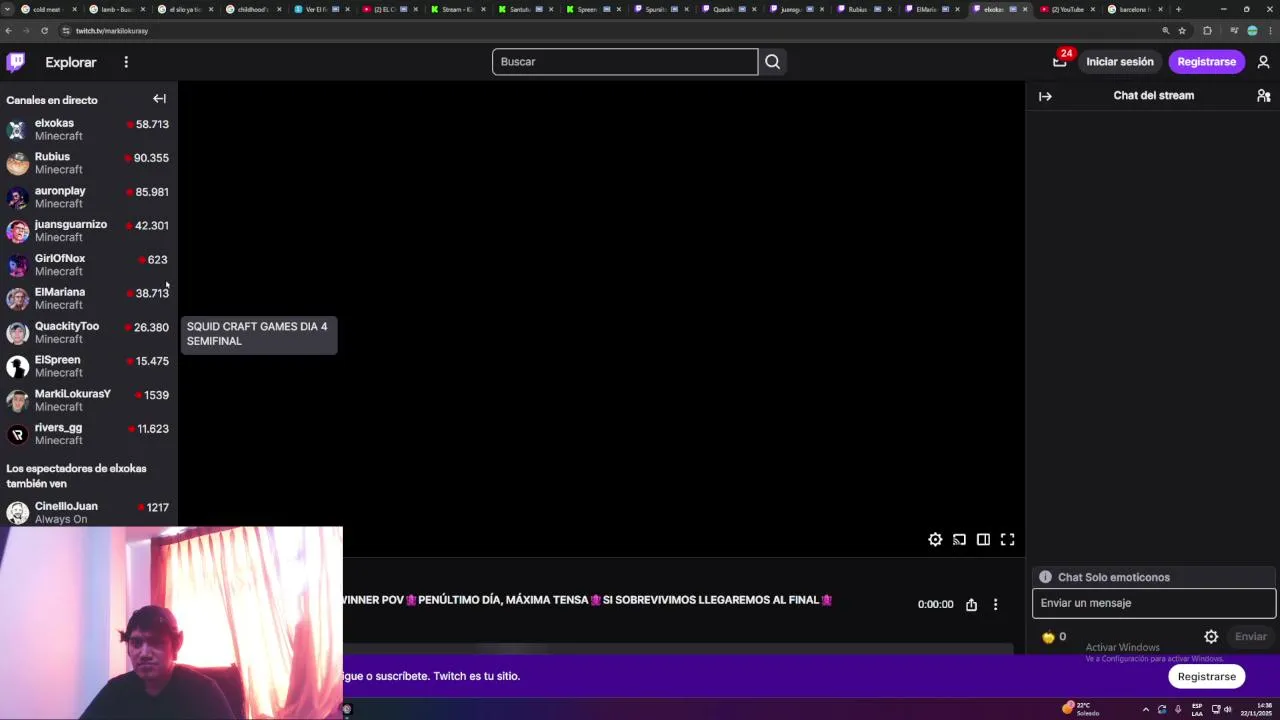Open the user profile icon
Viewport: 1280px width, 720px height.
(1263, 62)
